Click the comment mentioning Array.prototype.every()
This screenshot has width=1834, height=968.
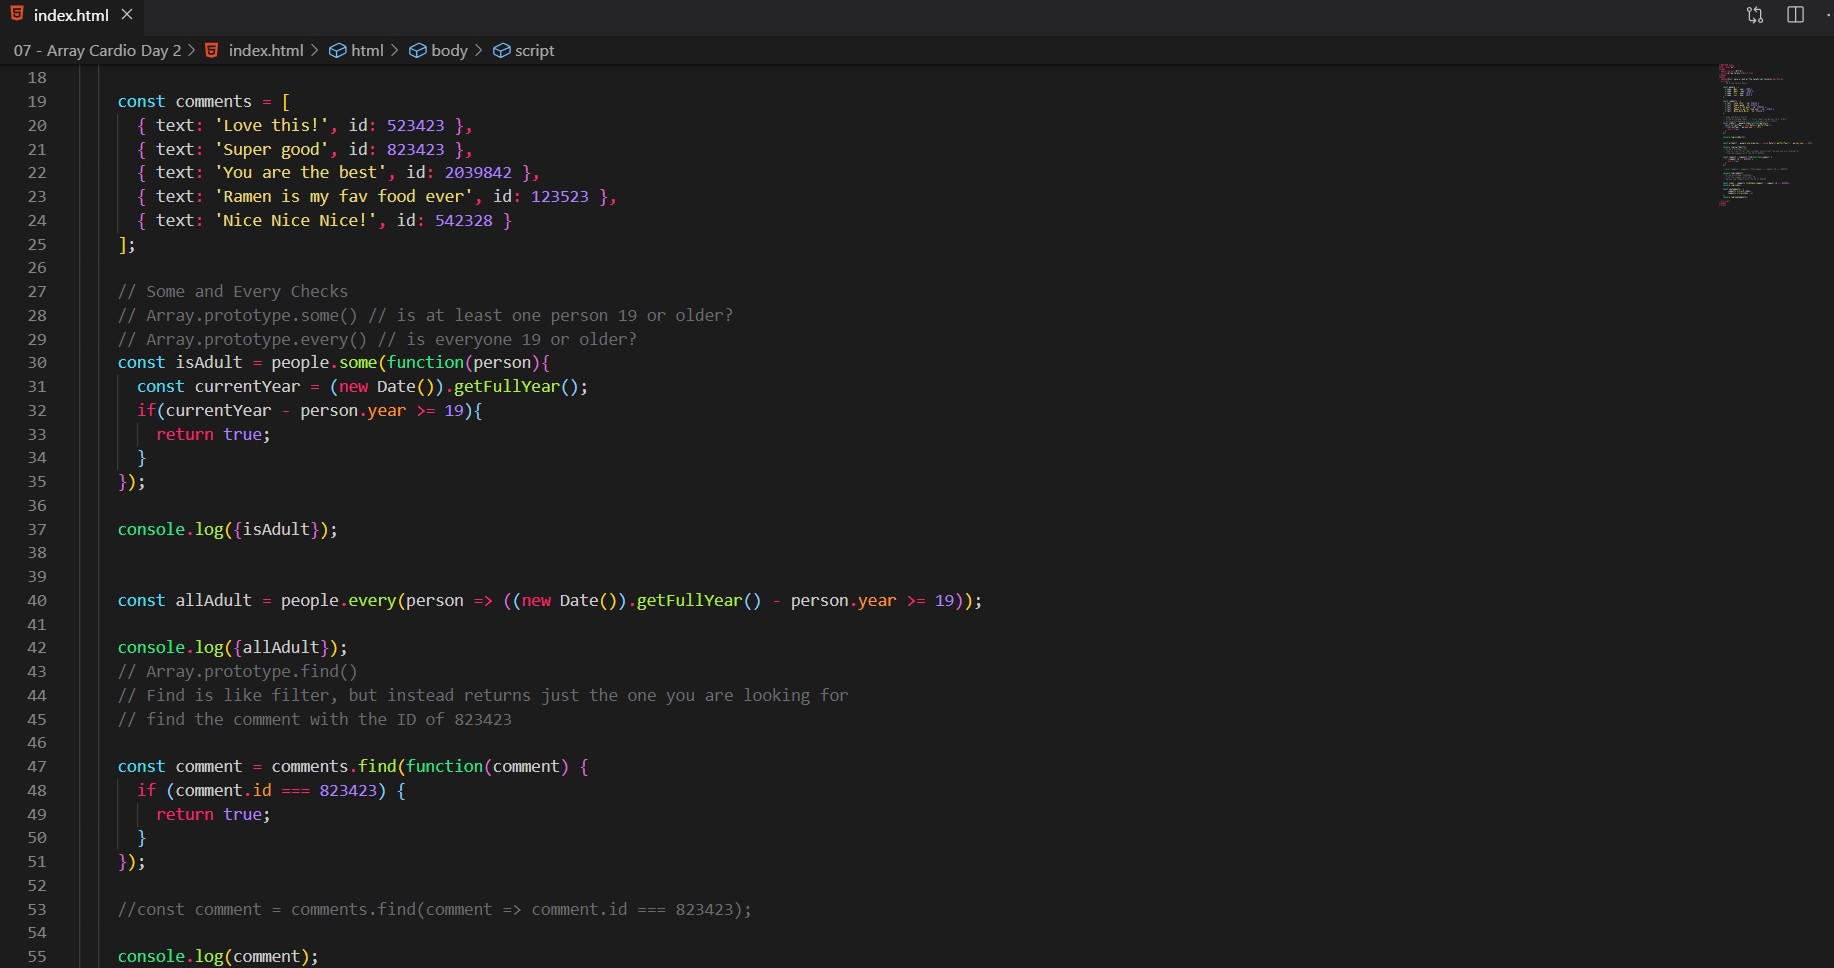coord(377,339)
